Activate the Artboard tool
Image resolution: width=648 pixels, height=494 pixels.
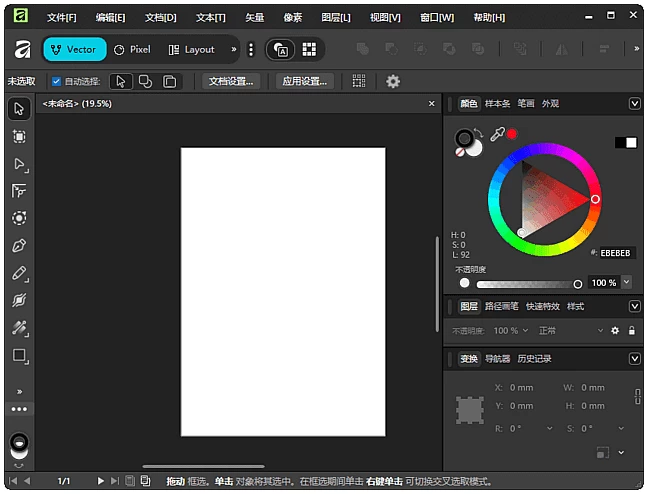point(19,136)
